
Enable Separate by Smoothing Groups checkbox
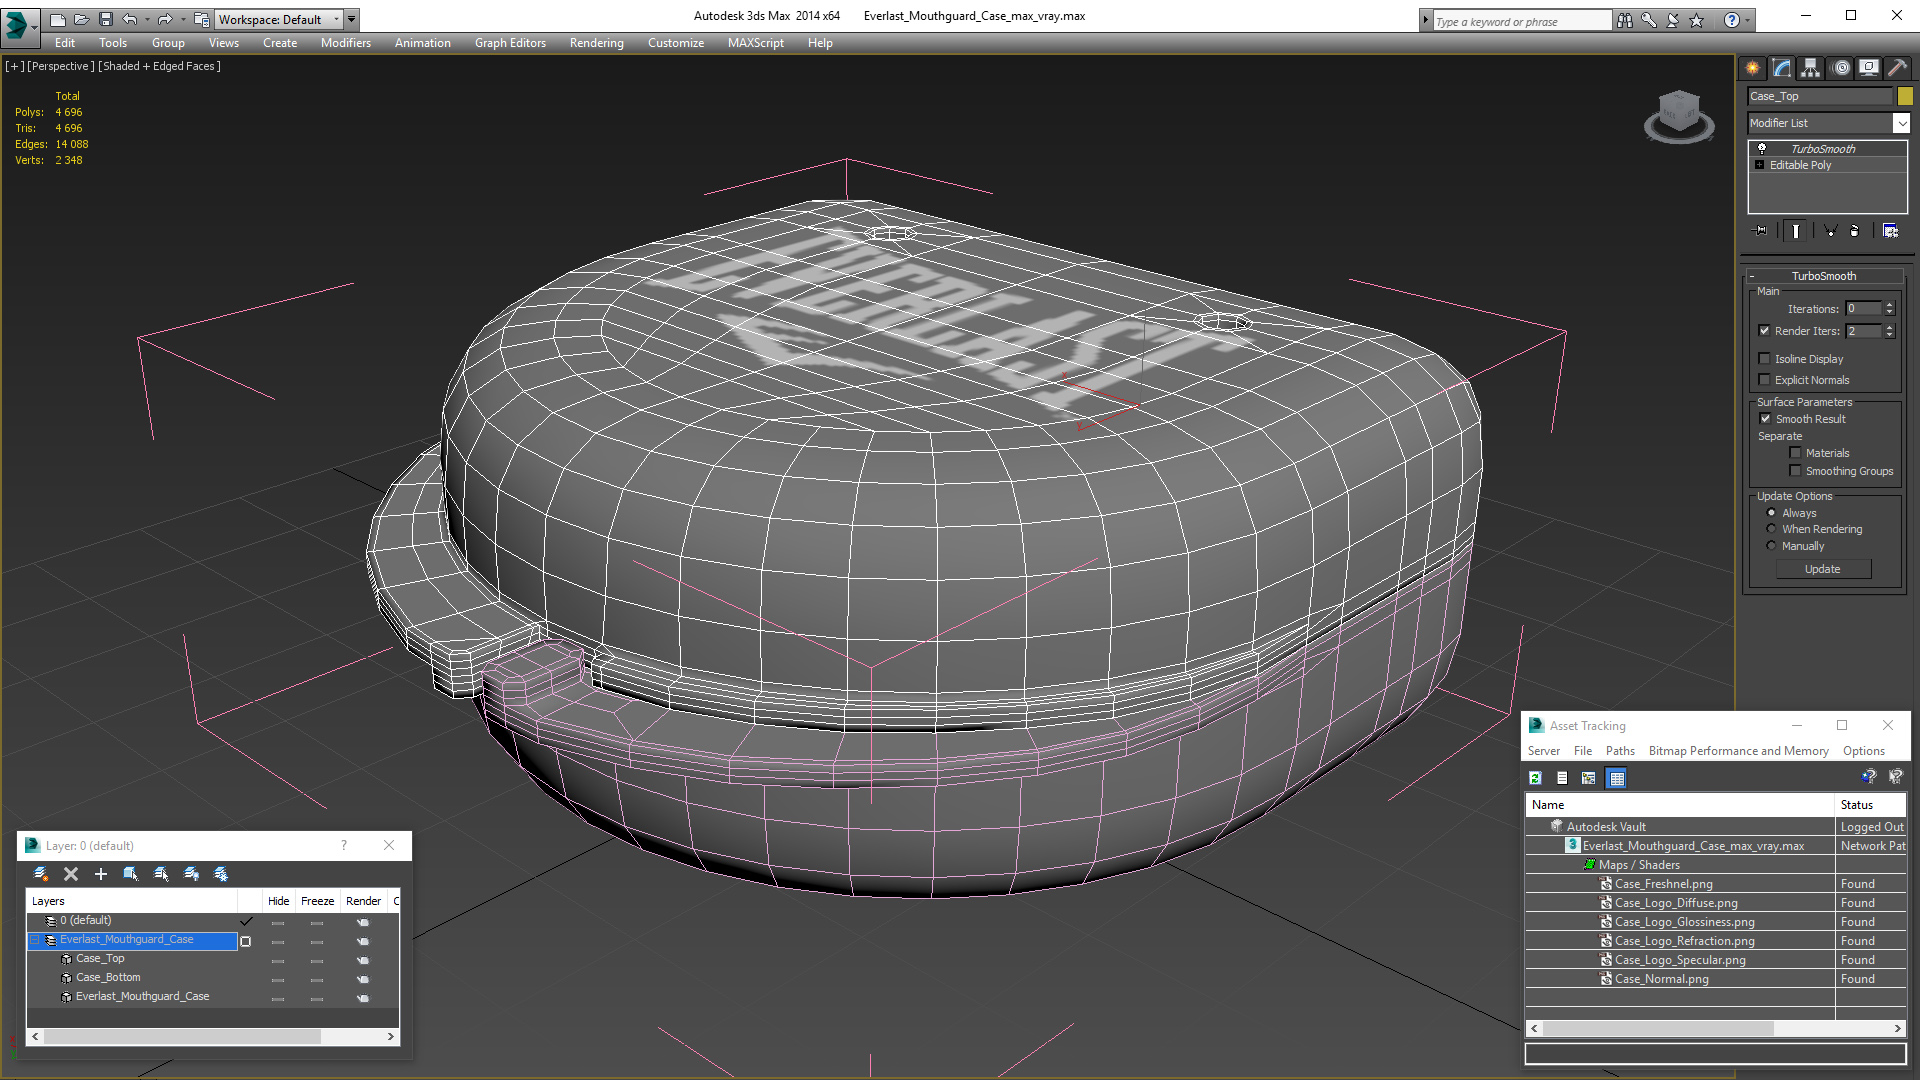pyautogui.click(x=1795, y=470)
